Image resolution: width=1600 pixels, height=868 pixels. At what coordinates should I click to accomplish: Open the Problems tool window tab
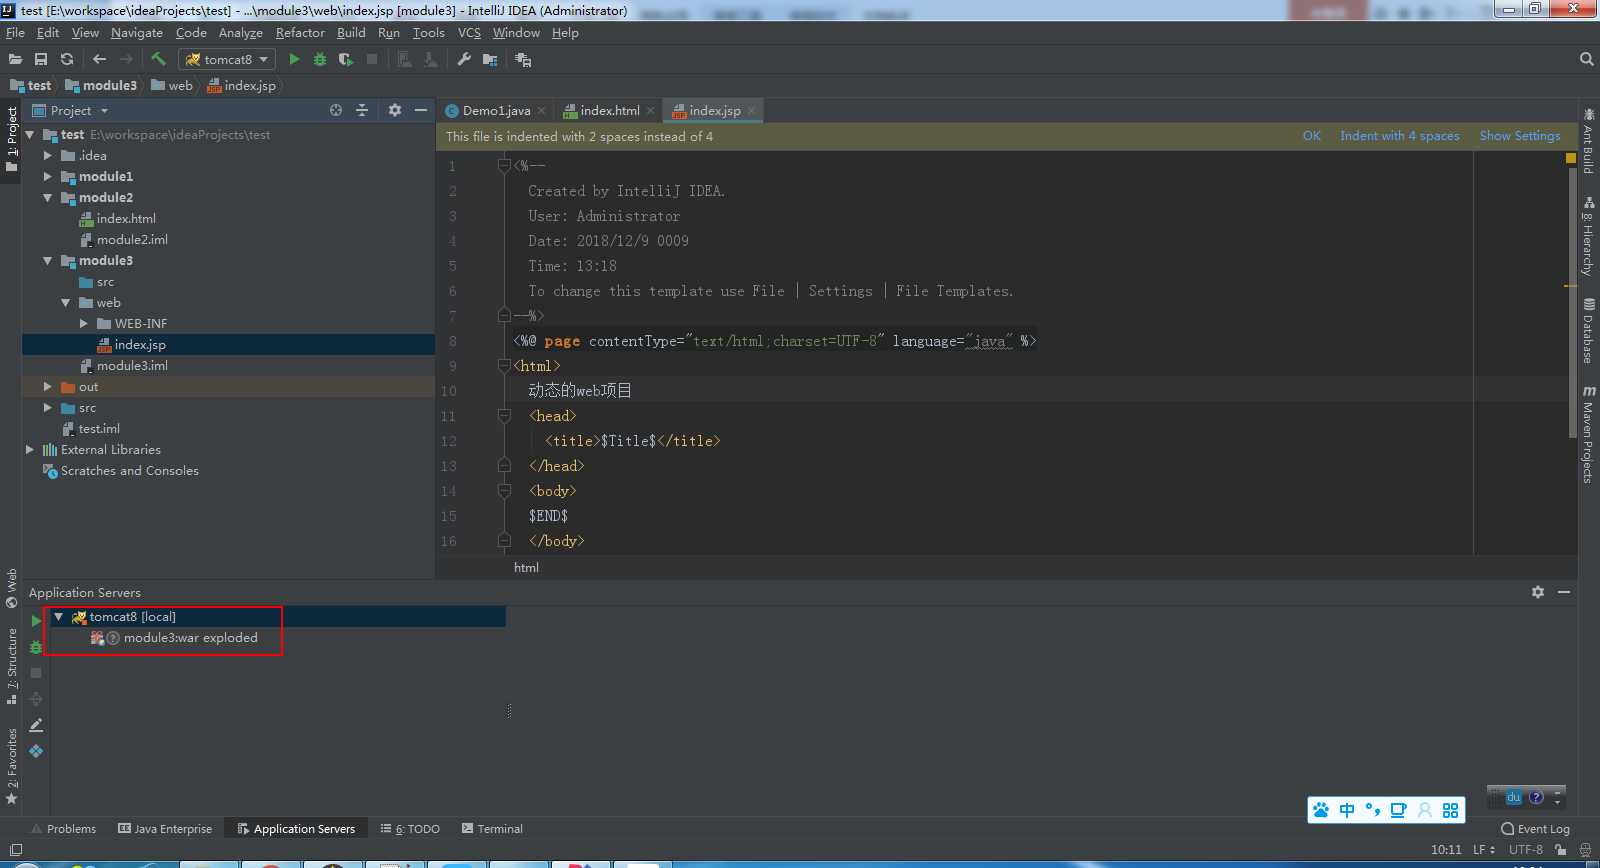click(x=63, y=828)
